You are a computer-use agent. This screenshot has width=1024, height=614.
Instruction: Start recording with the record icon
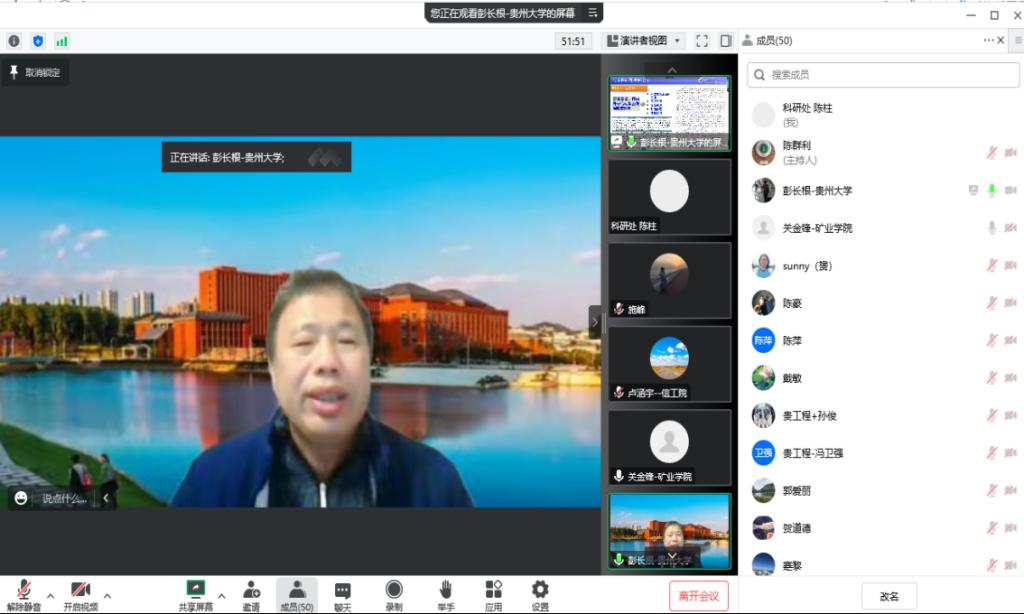click(394, 590)
